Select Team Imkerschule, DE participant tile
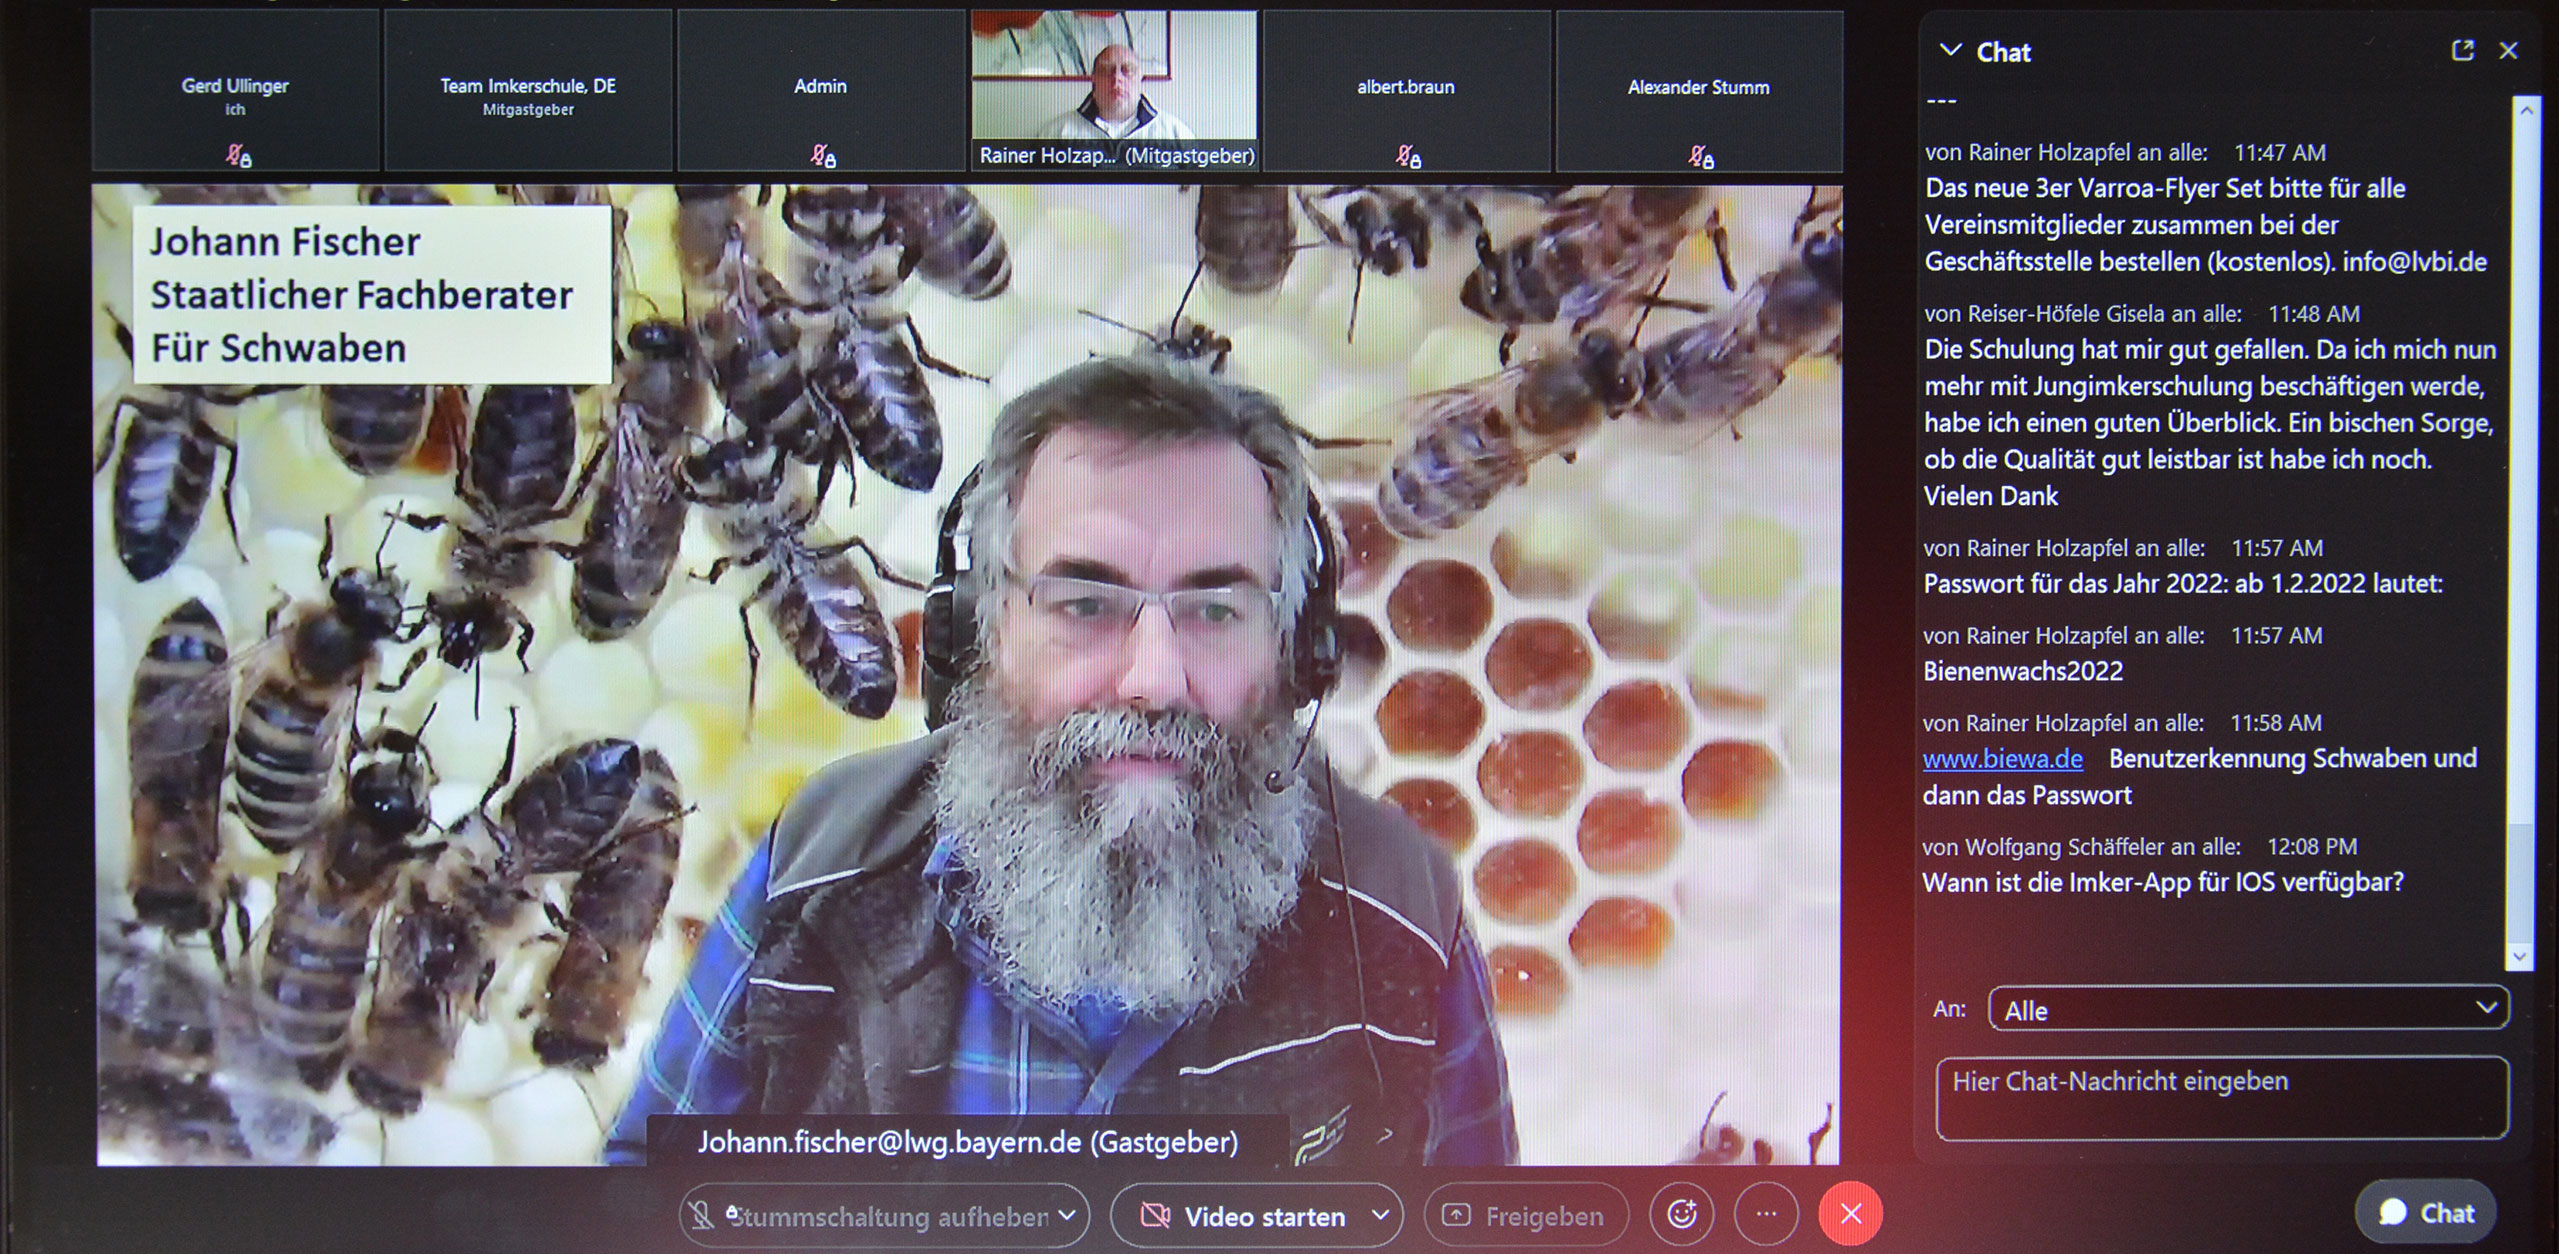Screen dimensions: 2559x1254 [528, 91]
